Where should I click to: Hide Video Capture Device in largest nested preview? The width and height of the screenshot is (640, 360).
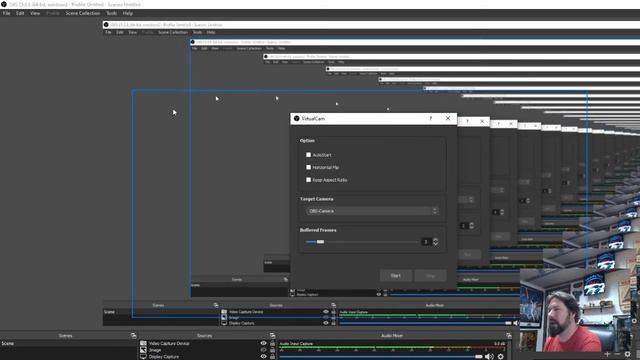[x=326, y=312]
